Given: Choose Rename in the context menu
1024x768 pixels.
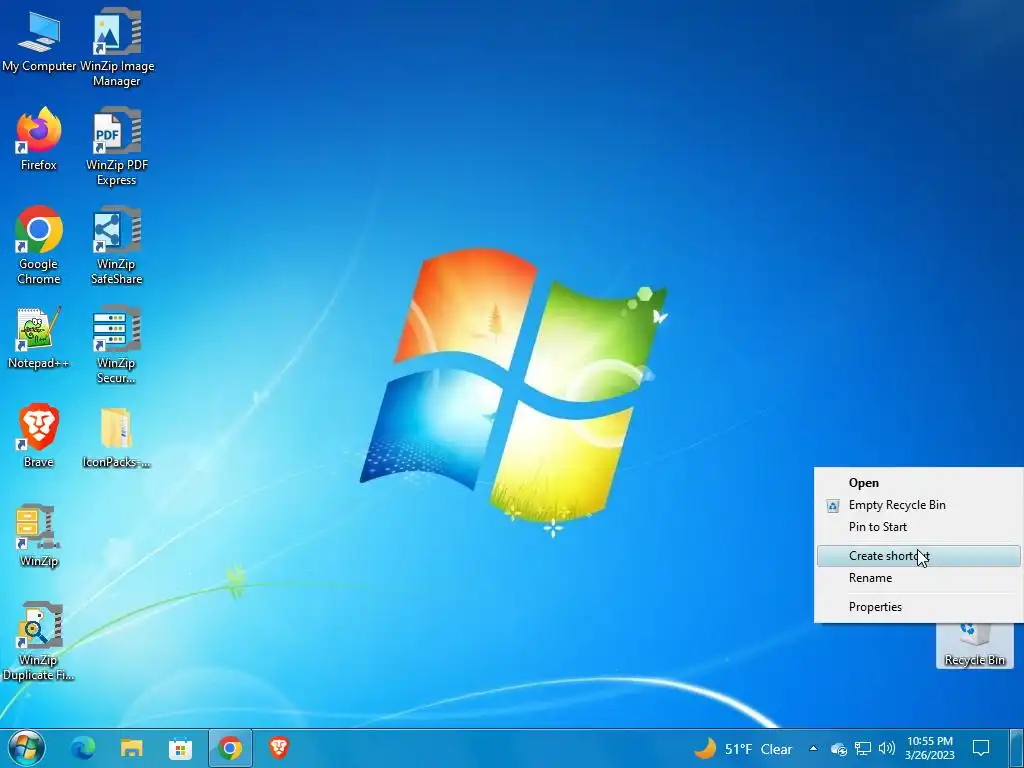Looking at the screenshot, I should click(918, 578).
